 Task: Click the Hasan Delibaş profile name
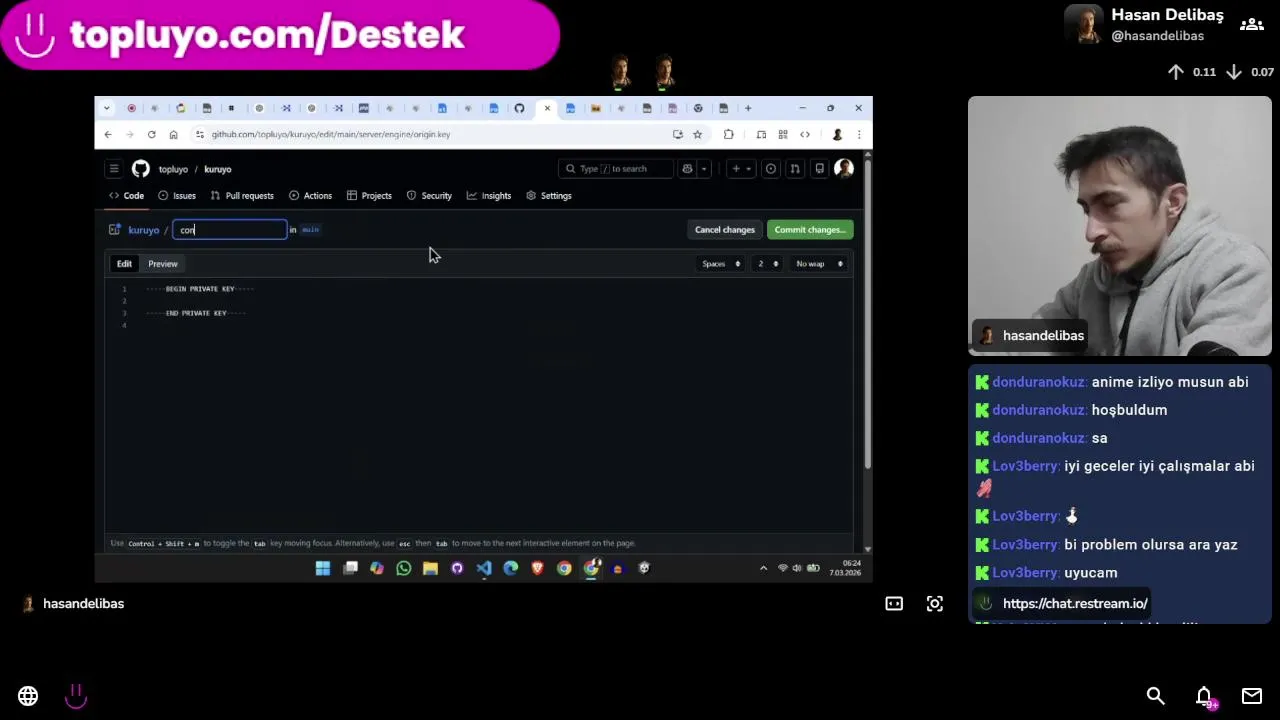[1167, 15]
